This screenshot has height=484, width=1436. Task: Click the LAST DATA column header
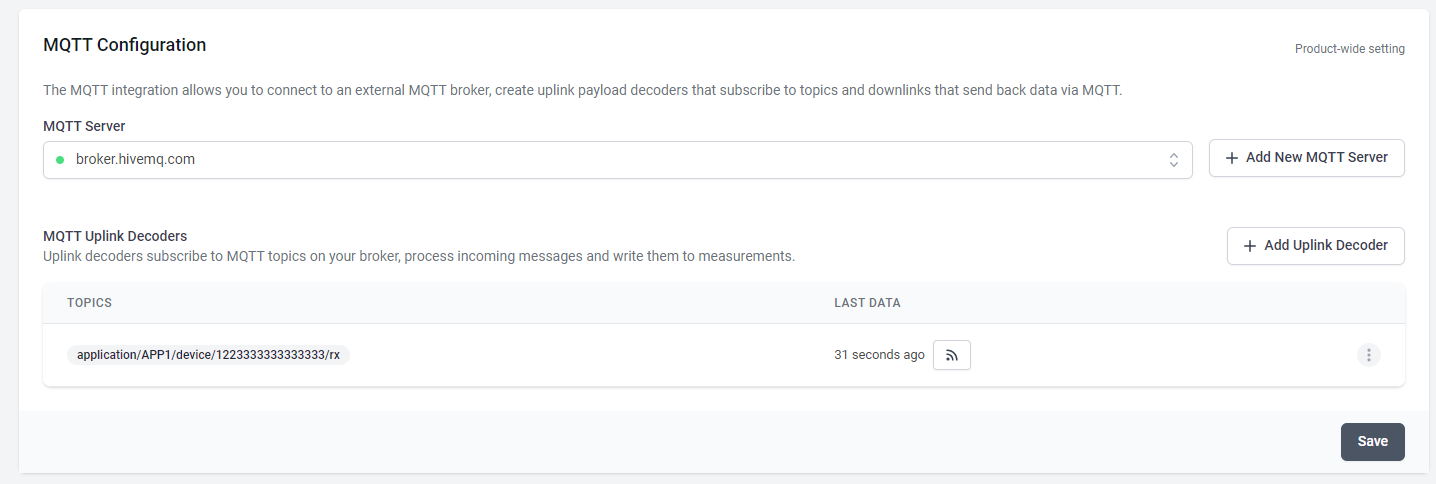867,303
